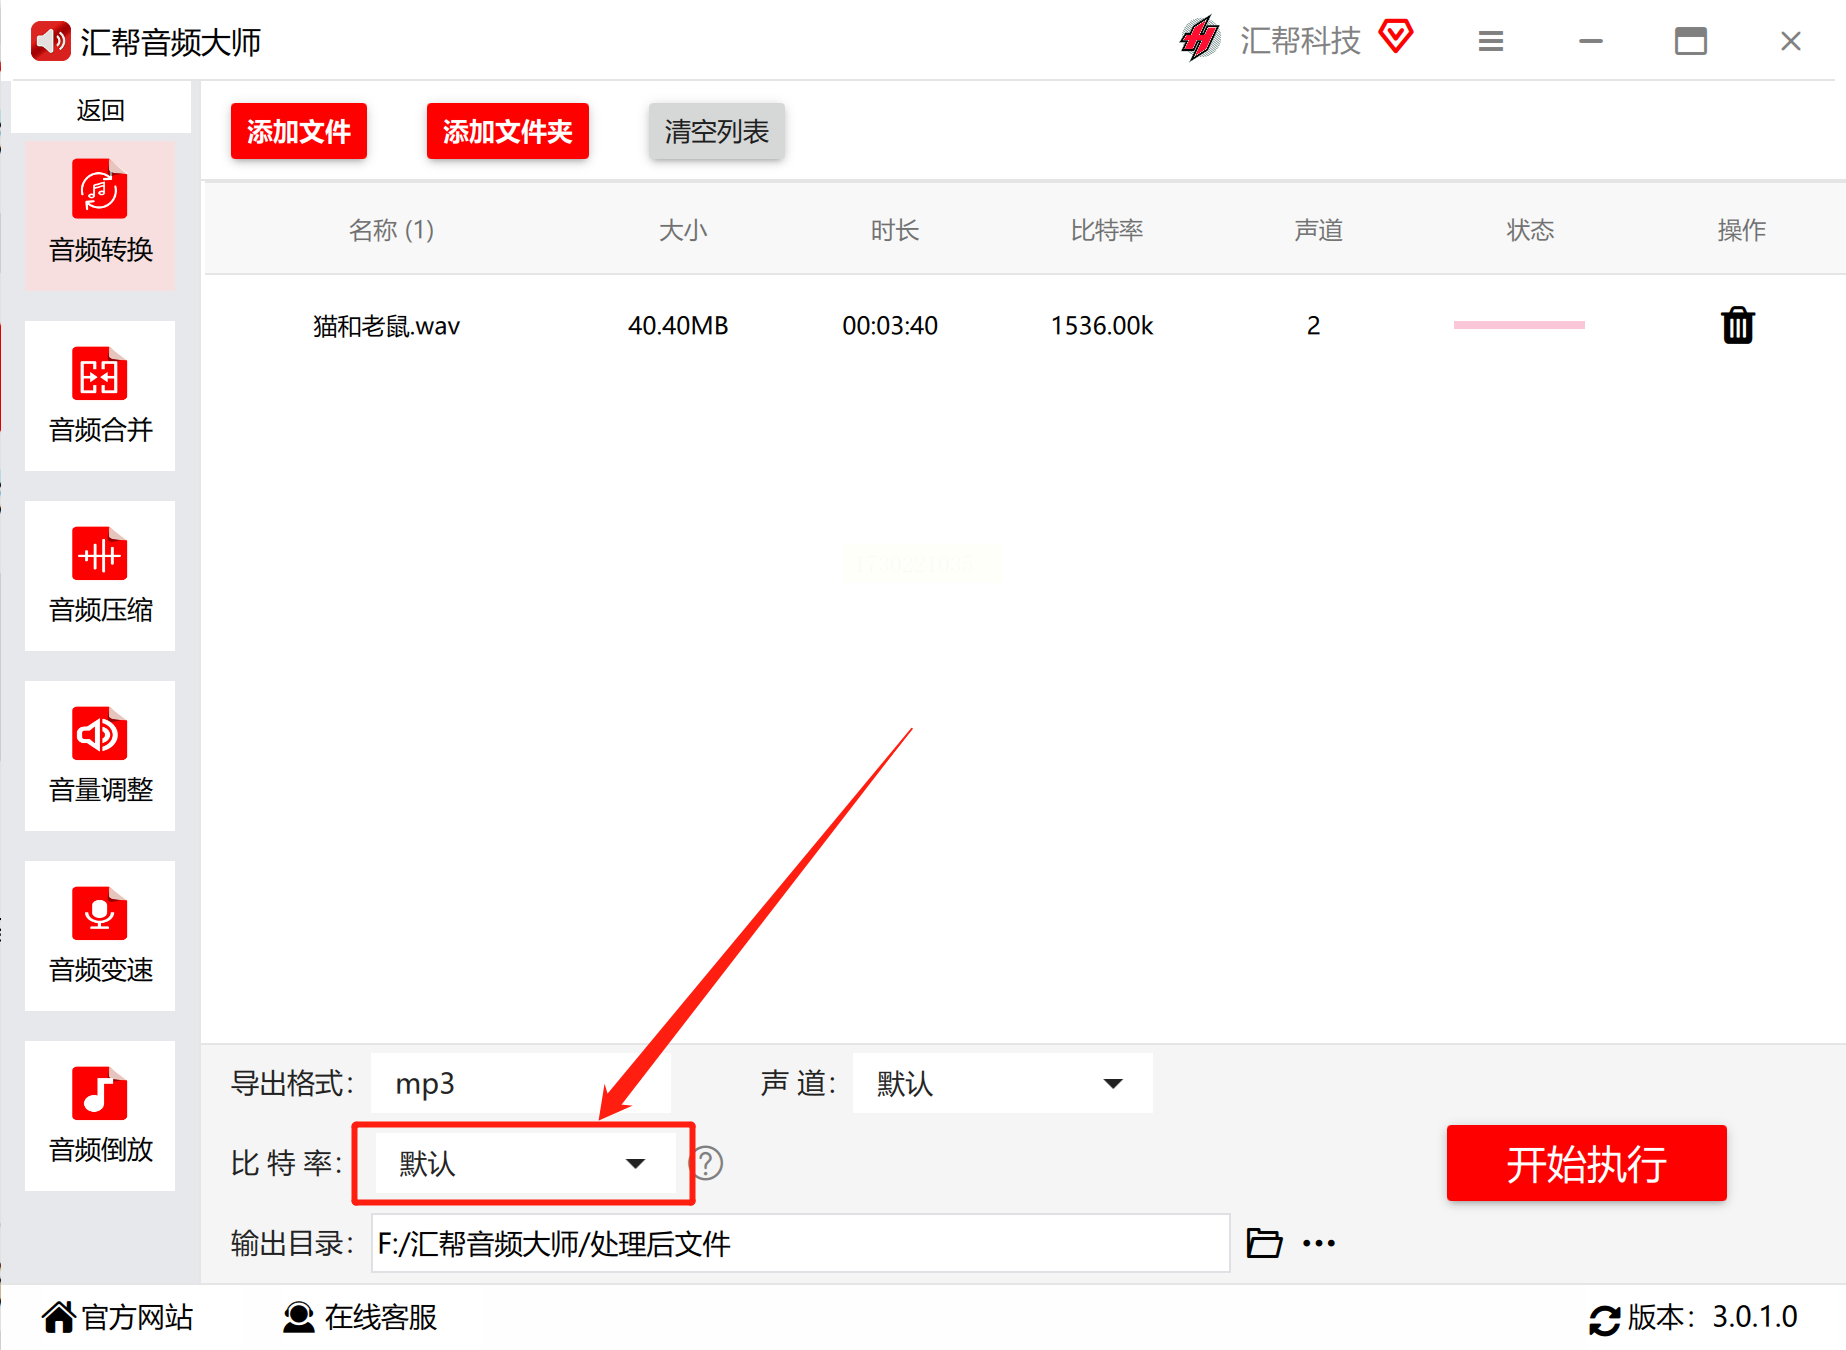Click the 00:03:40 duration value

(x=890, y=326)
